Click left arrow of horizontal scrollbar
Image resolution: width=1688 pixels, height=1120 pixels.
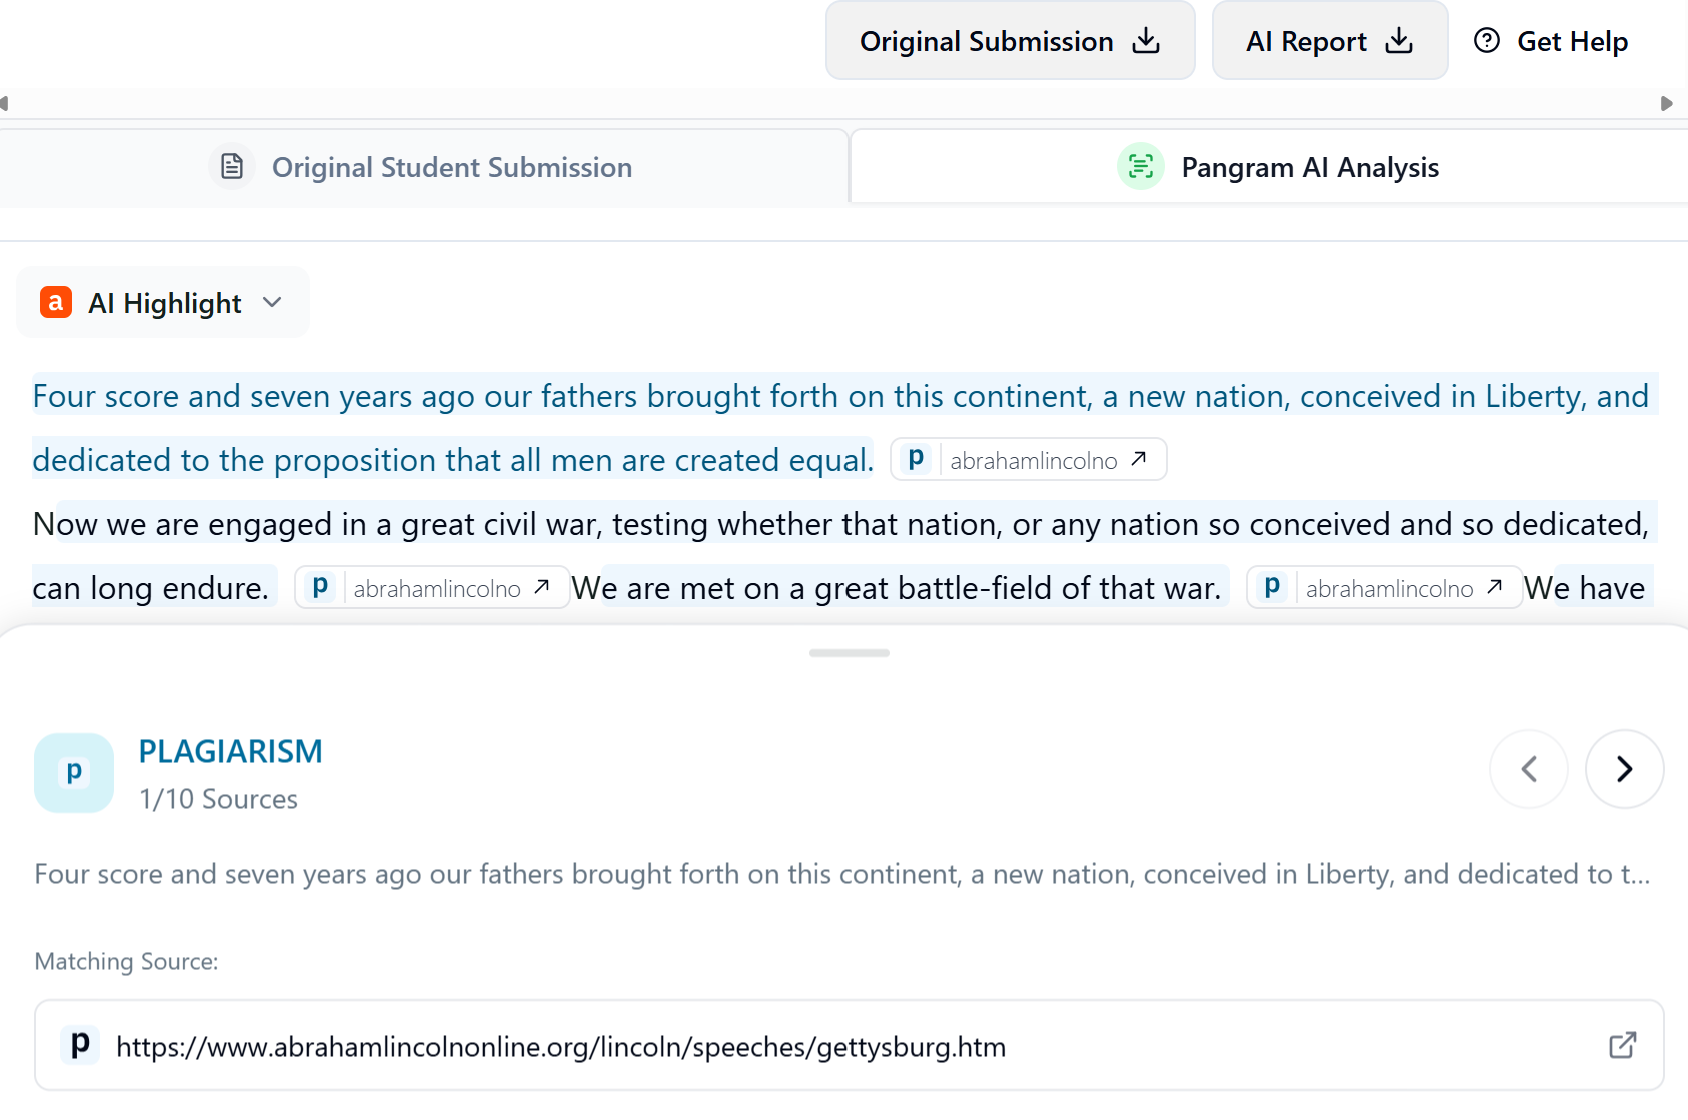(5, 104)
